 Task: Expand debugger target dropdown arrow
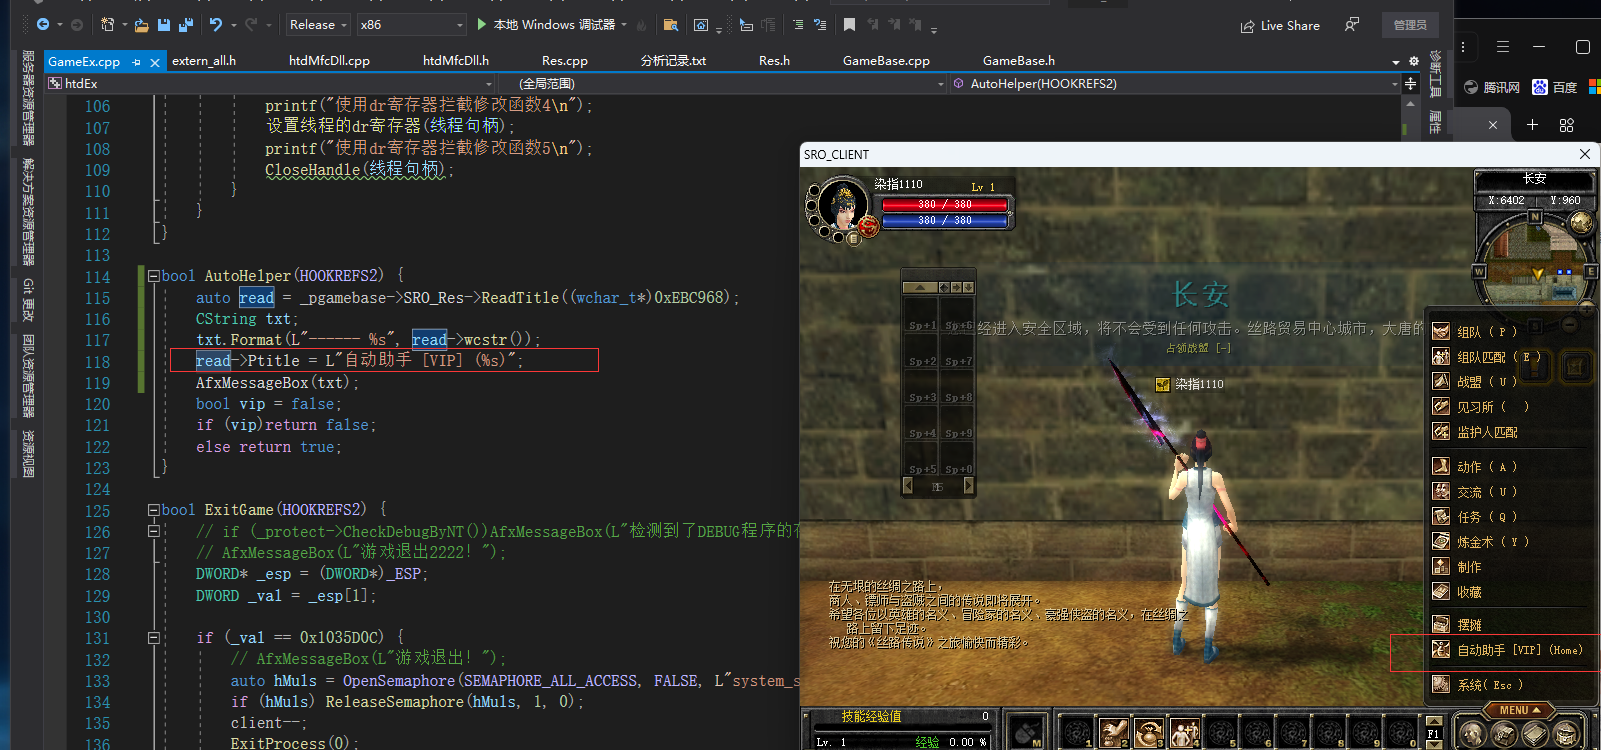[624, 25]
